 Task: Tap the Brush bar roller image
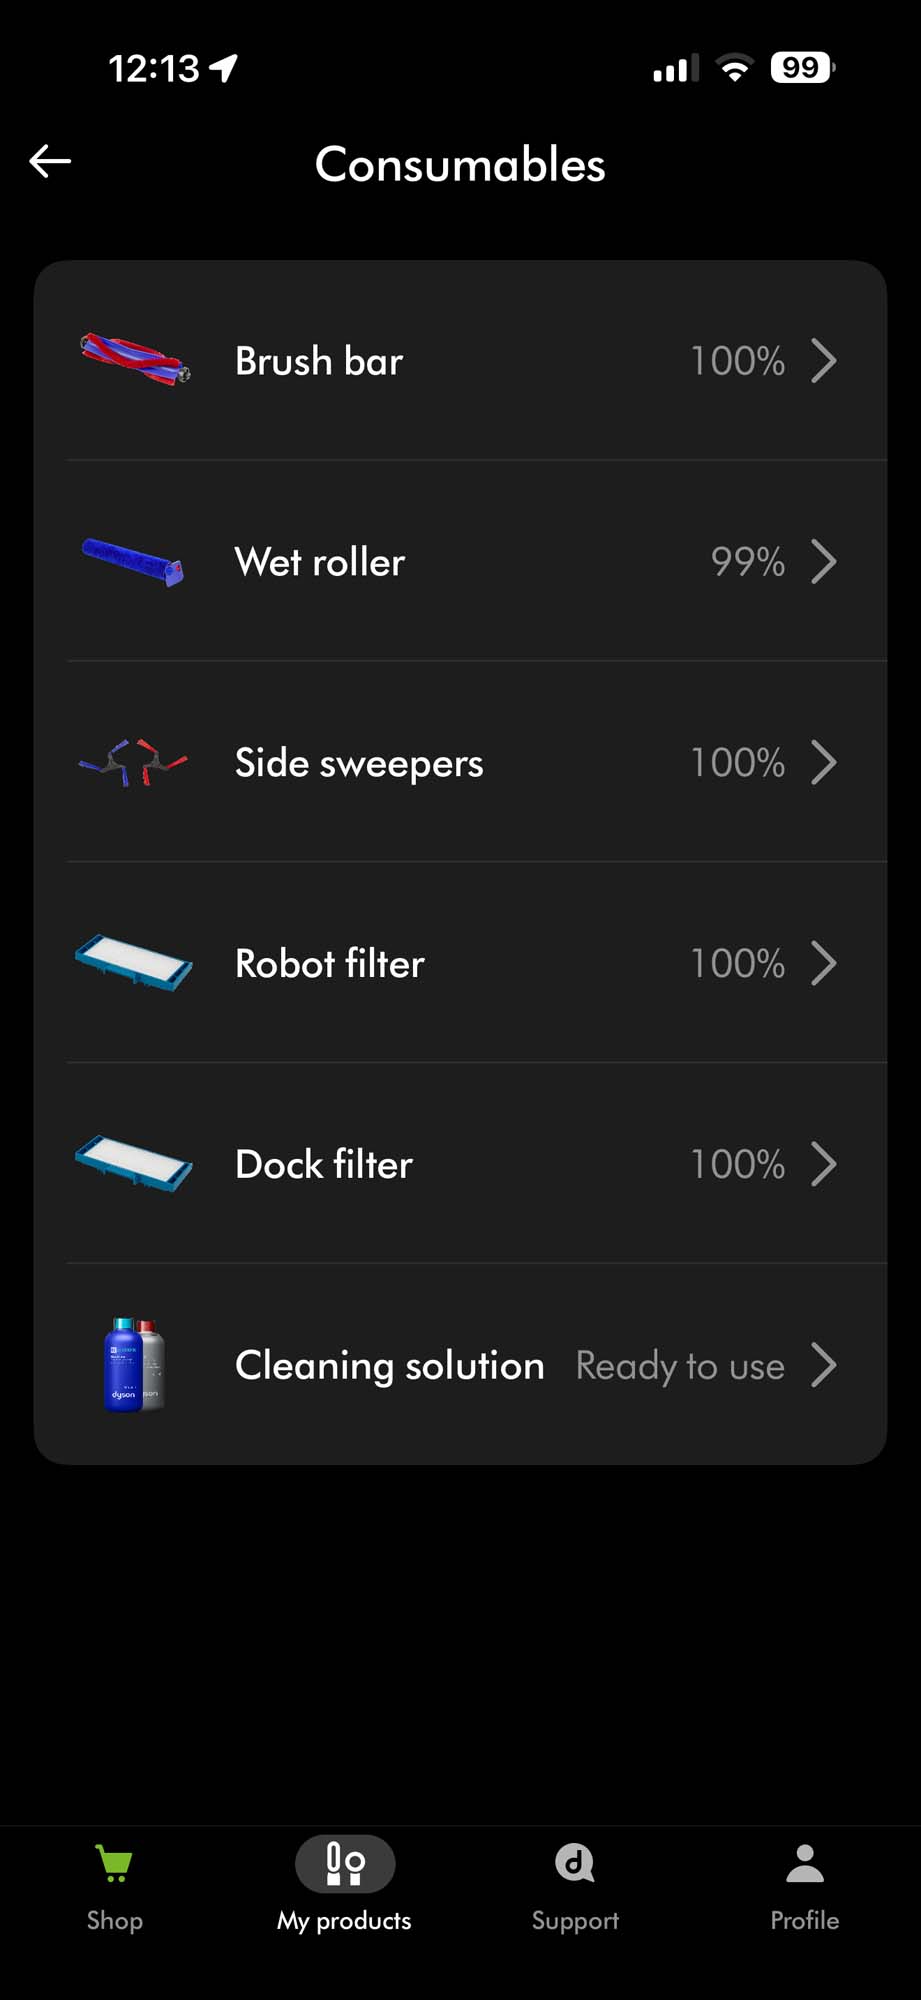coord(134,360)
